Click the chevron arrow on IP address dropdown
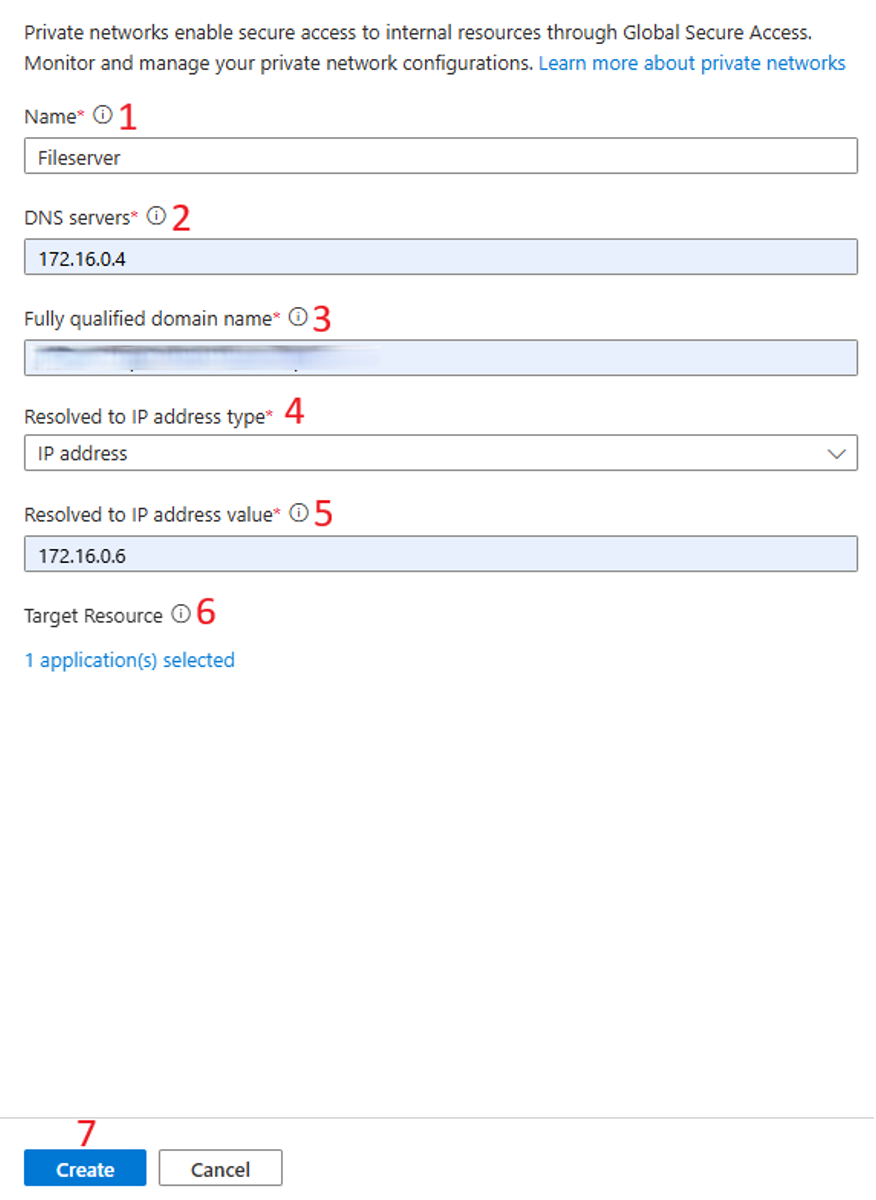This screenshot has width=876, height=1200. click(x=836, y=453)
